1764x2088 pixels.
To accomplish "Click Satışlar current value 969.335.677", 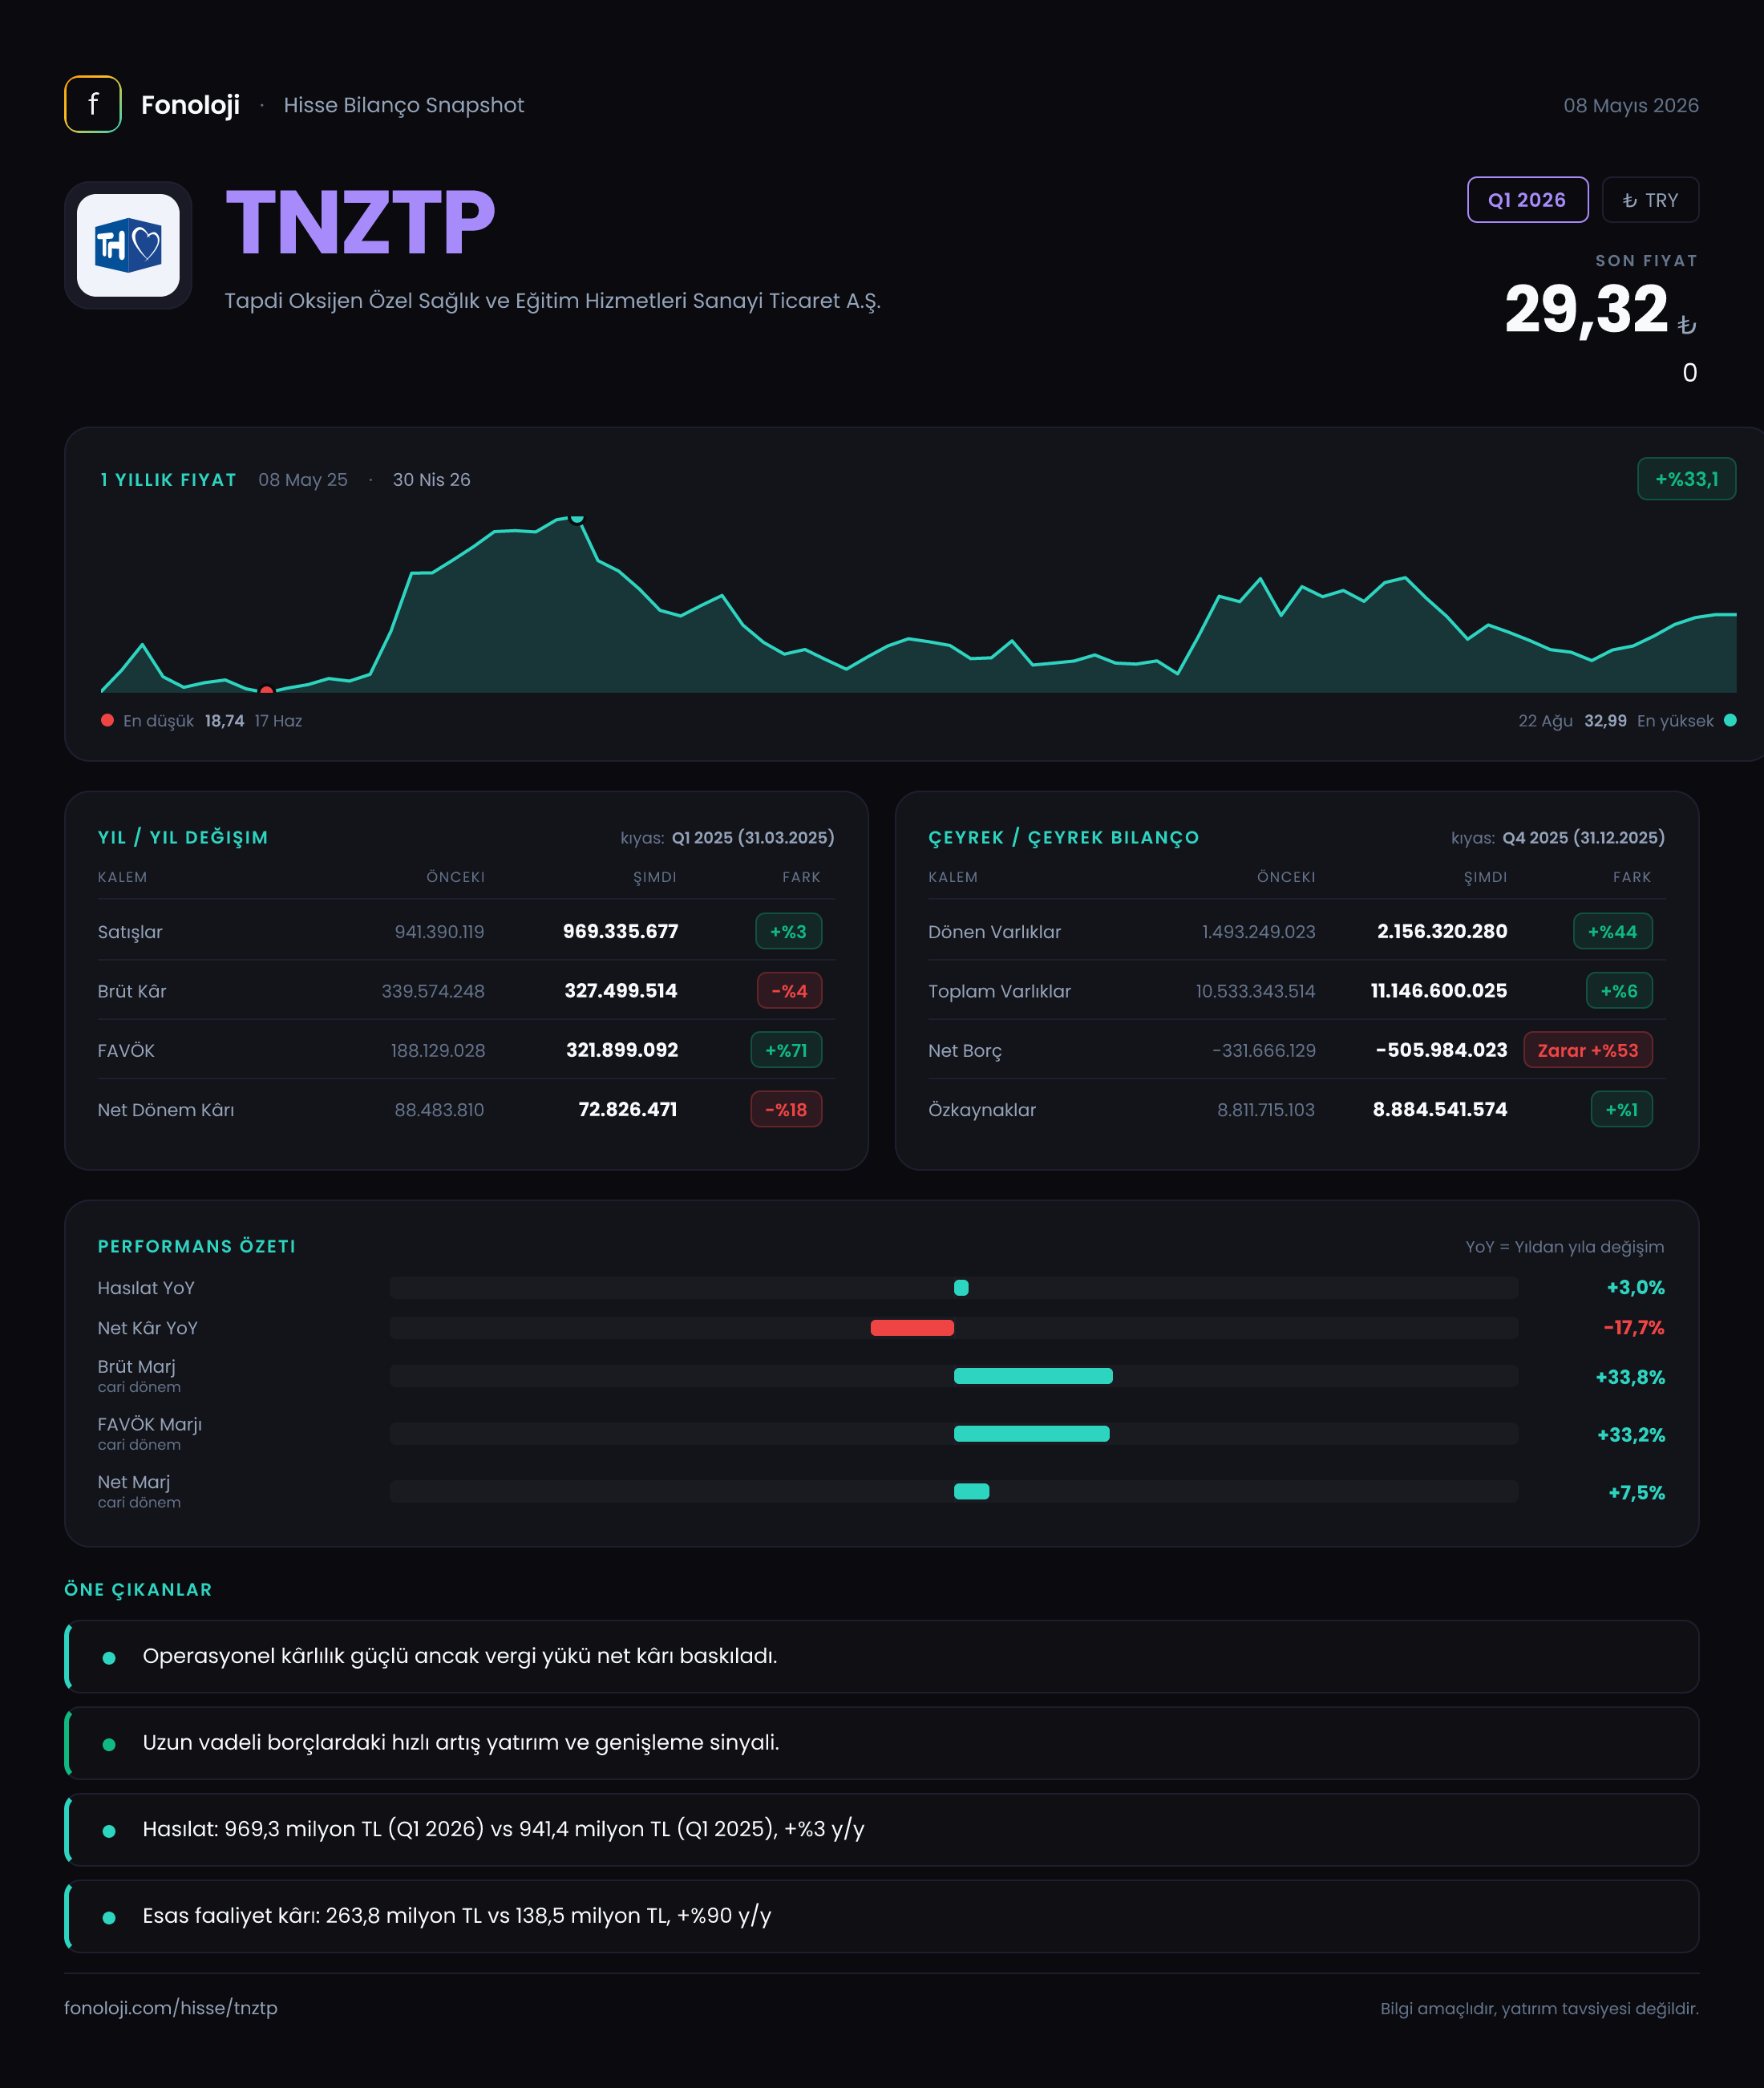I will point(620,931).
